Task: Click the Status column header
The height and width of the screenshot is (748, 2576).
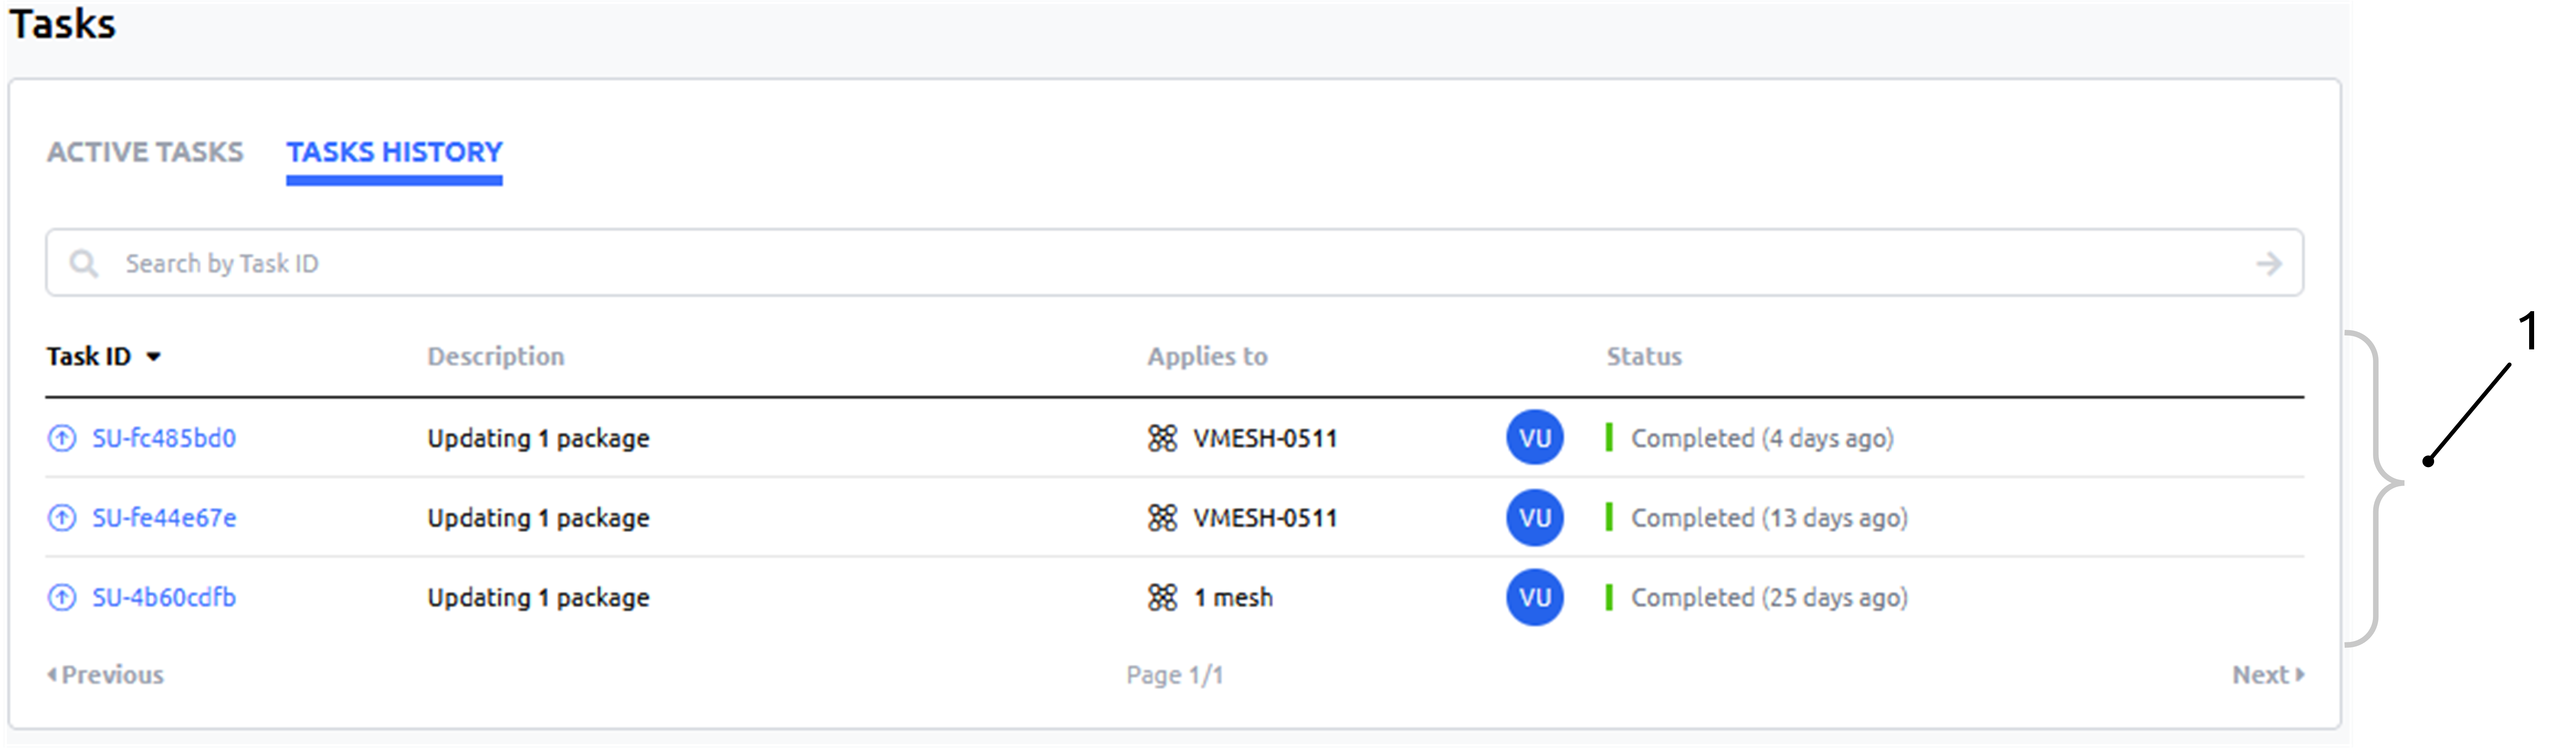Action: pyautogui.click(x=1644, y=357)
